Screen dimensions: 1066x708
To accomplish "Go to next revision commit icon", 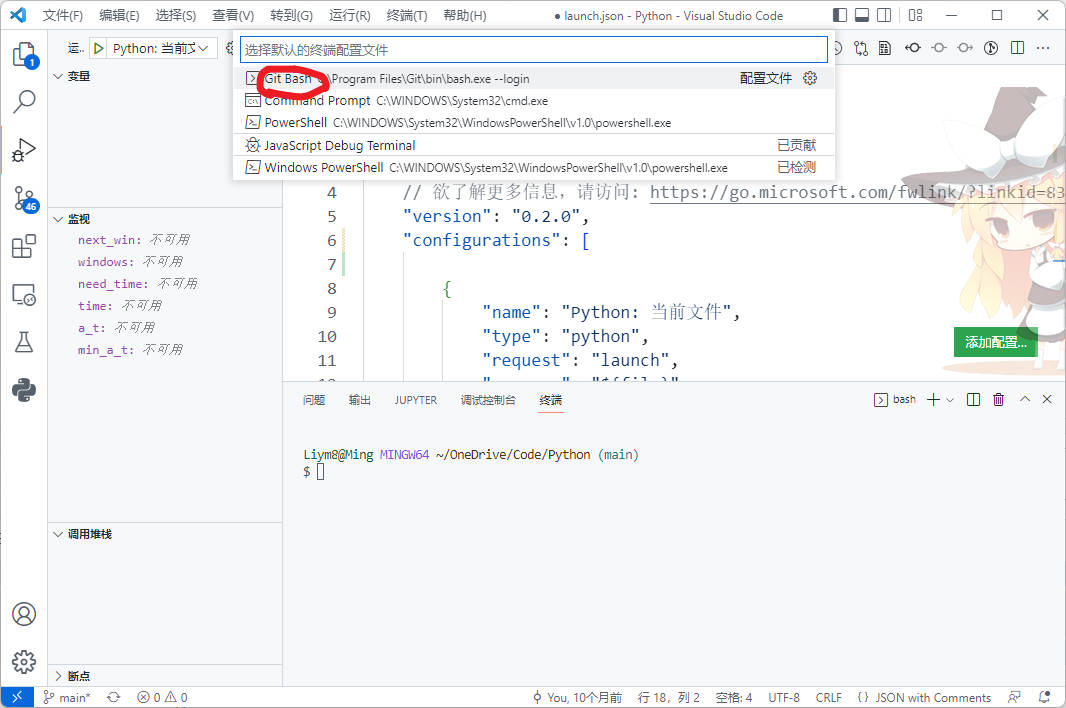I will pyautogui.click(x=965, y=48).
